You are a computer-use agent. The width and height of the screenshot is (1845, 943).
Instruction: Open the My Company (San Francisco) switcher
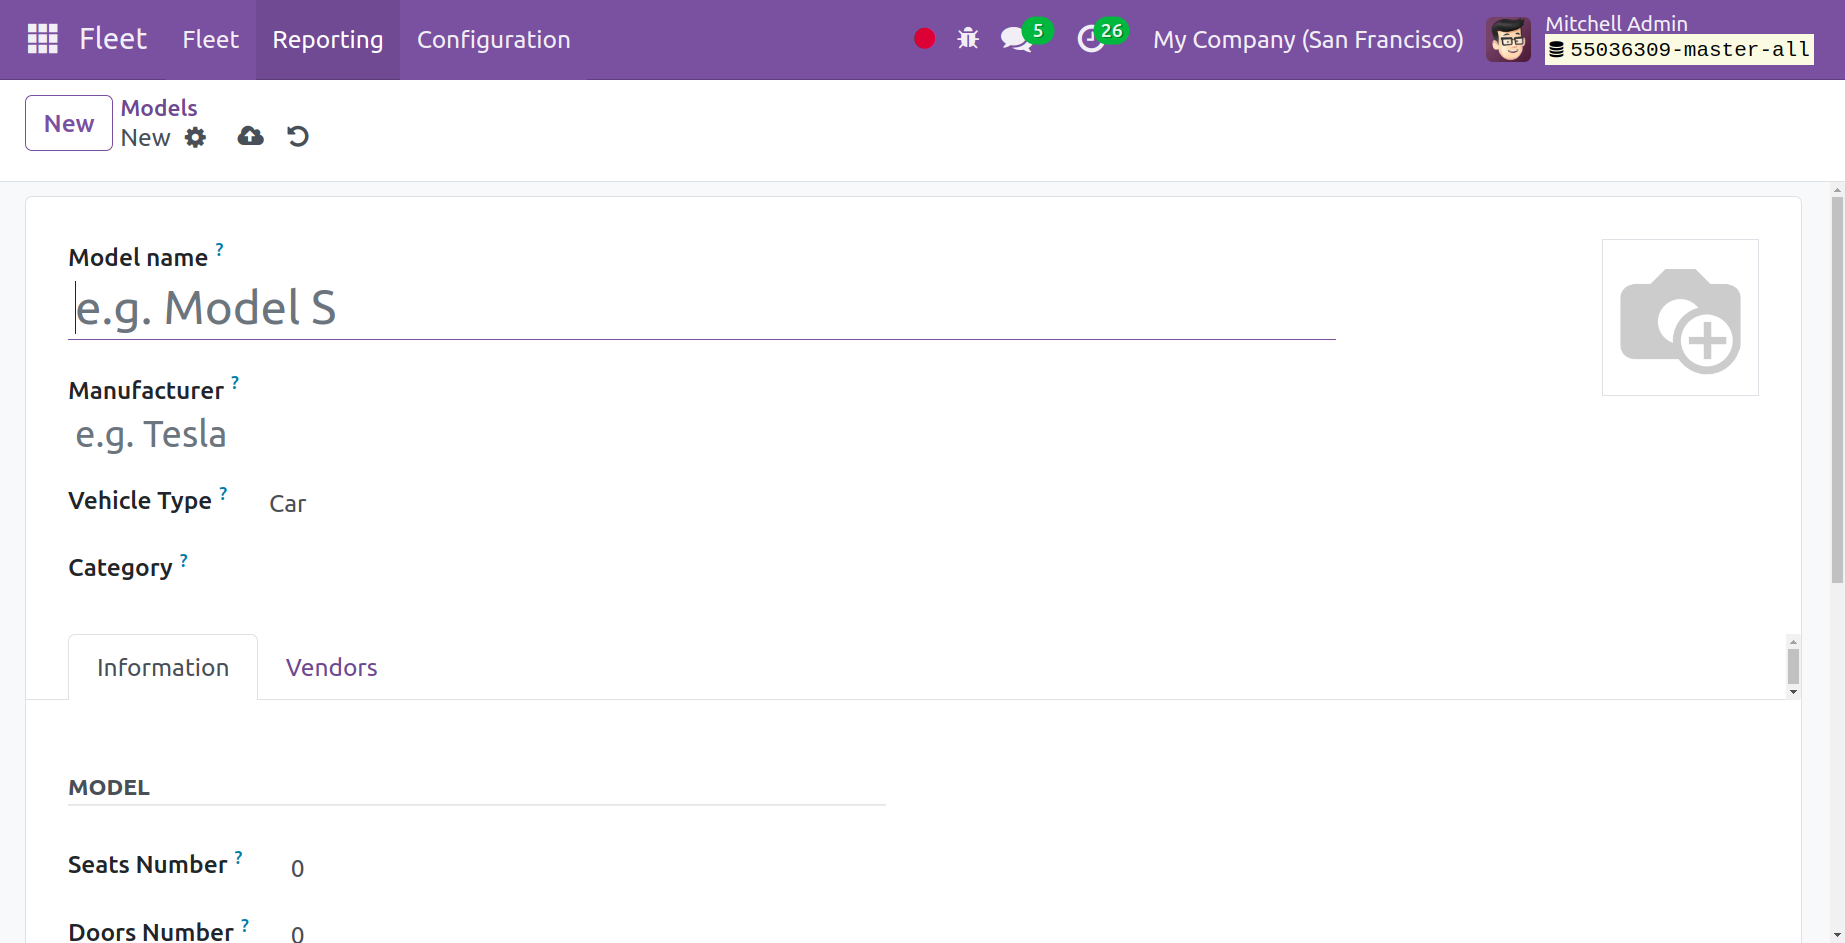tap(1308, 40)
